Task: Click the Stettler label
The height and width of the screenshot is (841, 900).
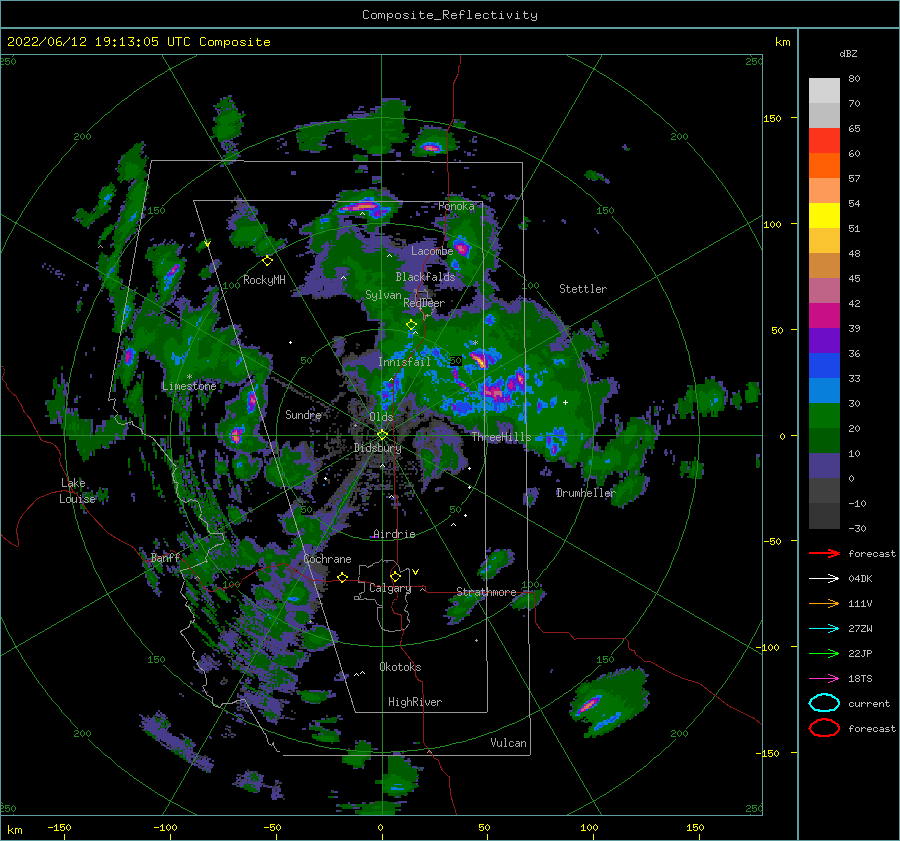Action: (x=583, y=289)
